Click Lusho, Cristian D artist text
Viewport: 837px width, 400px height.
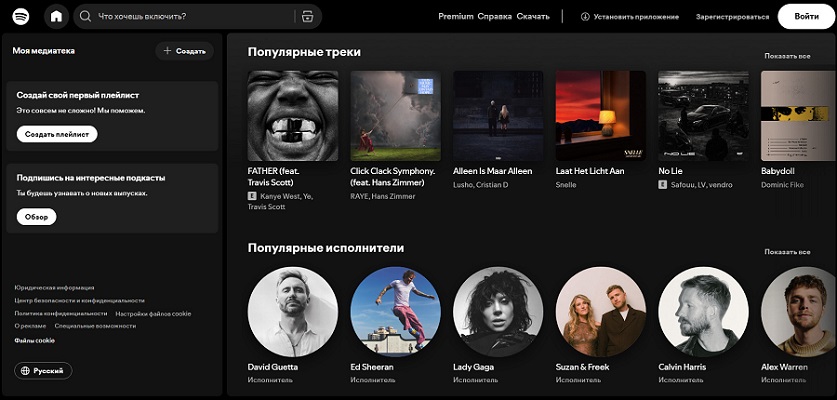pos(480,185)
